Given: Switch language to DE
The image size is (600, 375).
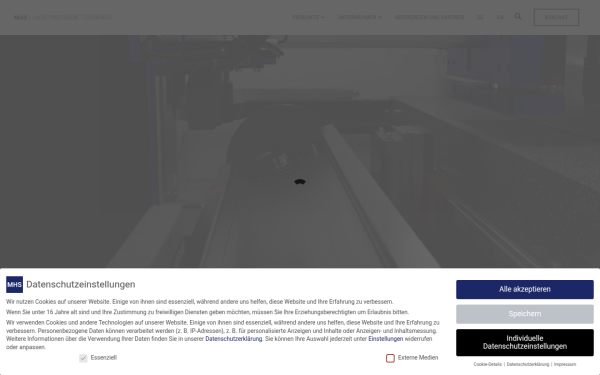Looking at the screenshot, I should (480, 17).
